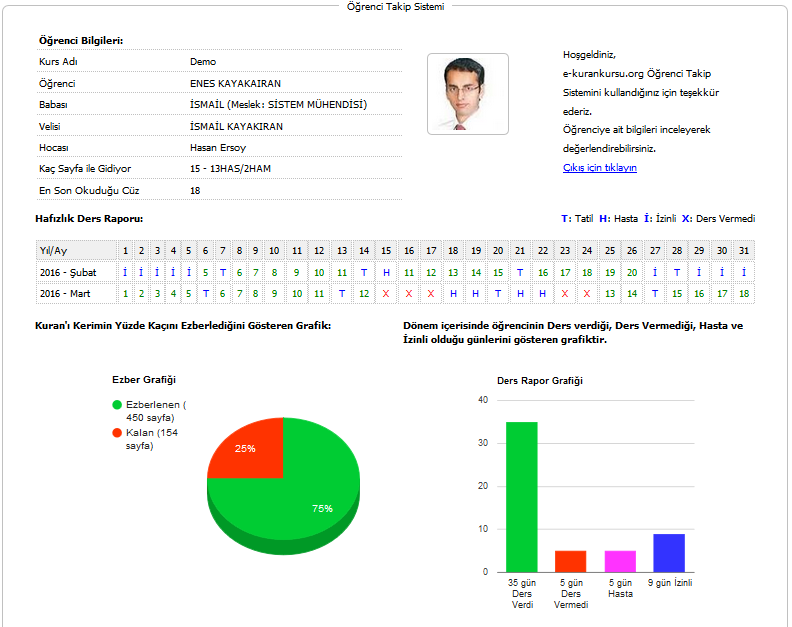
Task: Click the "Çıkış için tıklayın" logout link
Action: coord(599,168)
